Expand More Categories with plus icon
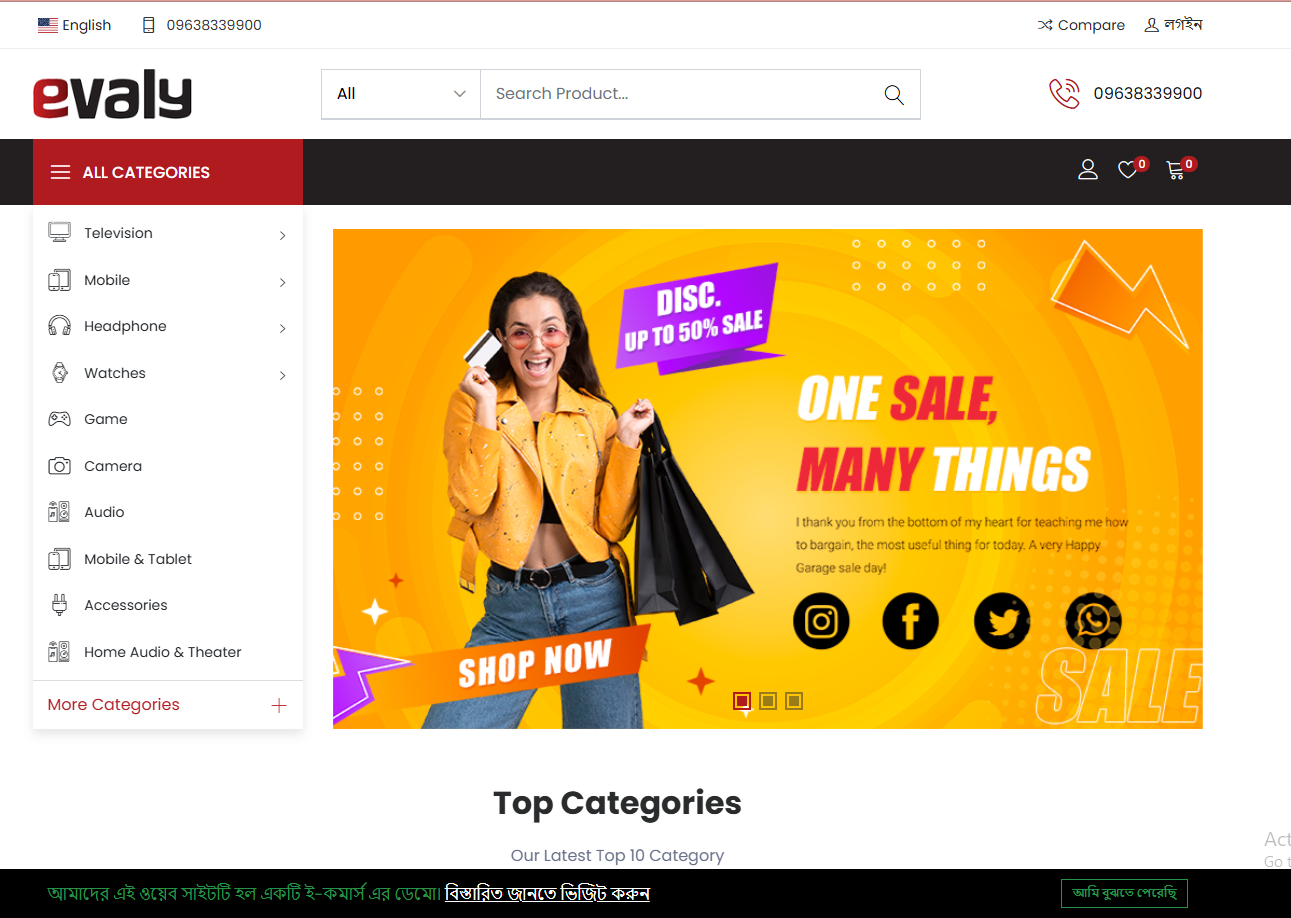Image resolution: width=1291 pixels, height=918 pixels. (x=279, y=705)
